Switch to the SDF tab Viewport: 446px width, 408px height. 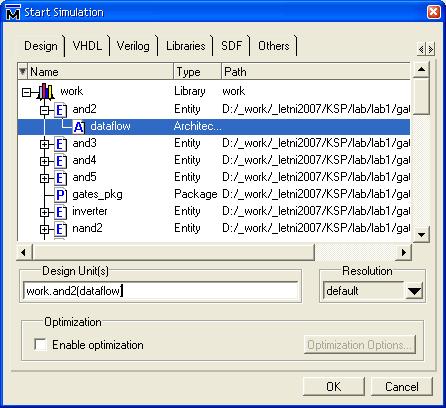[x=231, y=46]
